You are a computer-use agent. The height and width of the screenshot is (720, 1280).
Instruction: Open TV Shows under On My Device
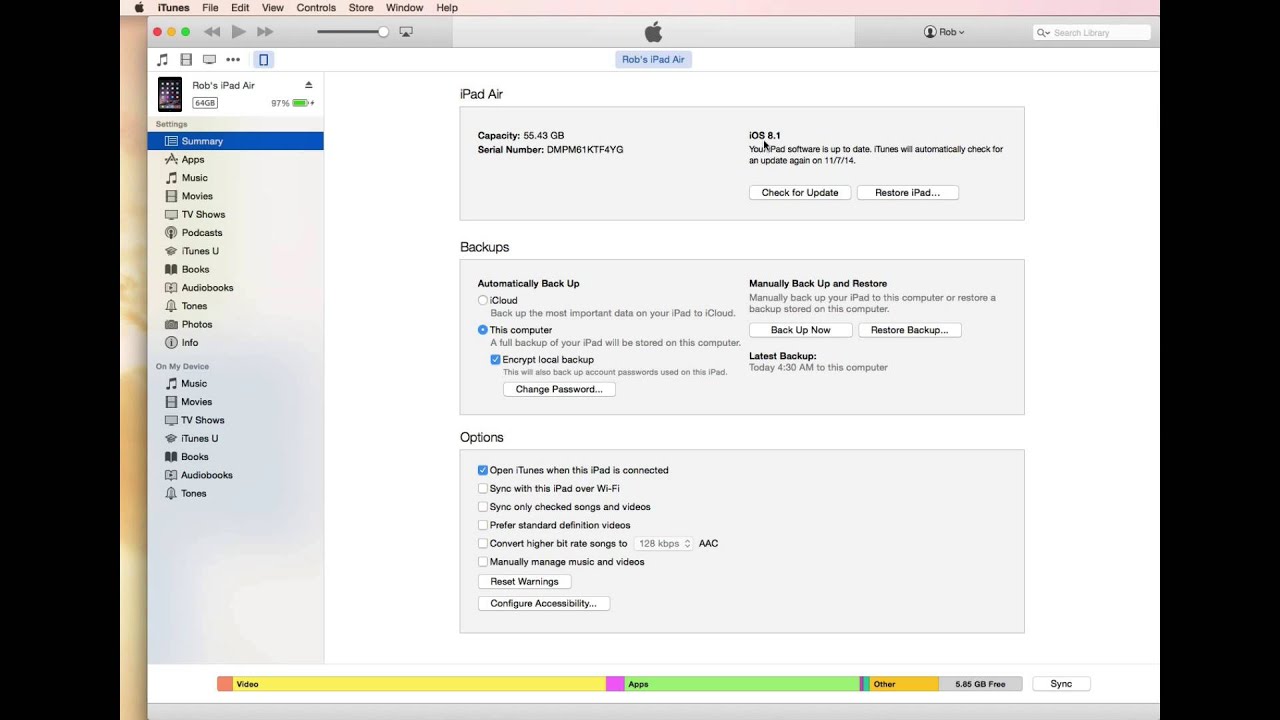(x=202, y=420)
